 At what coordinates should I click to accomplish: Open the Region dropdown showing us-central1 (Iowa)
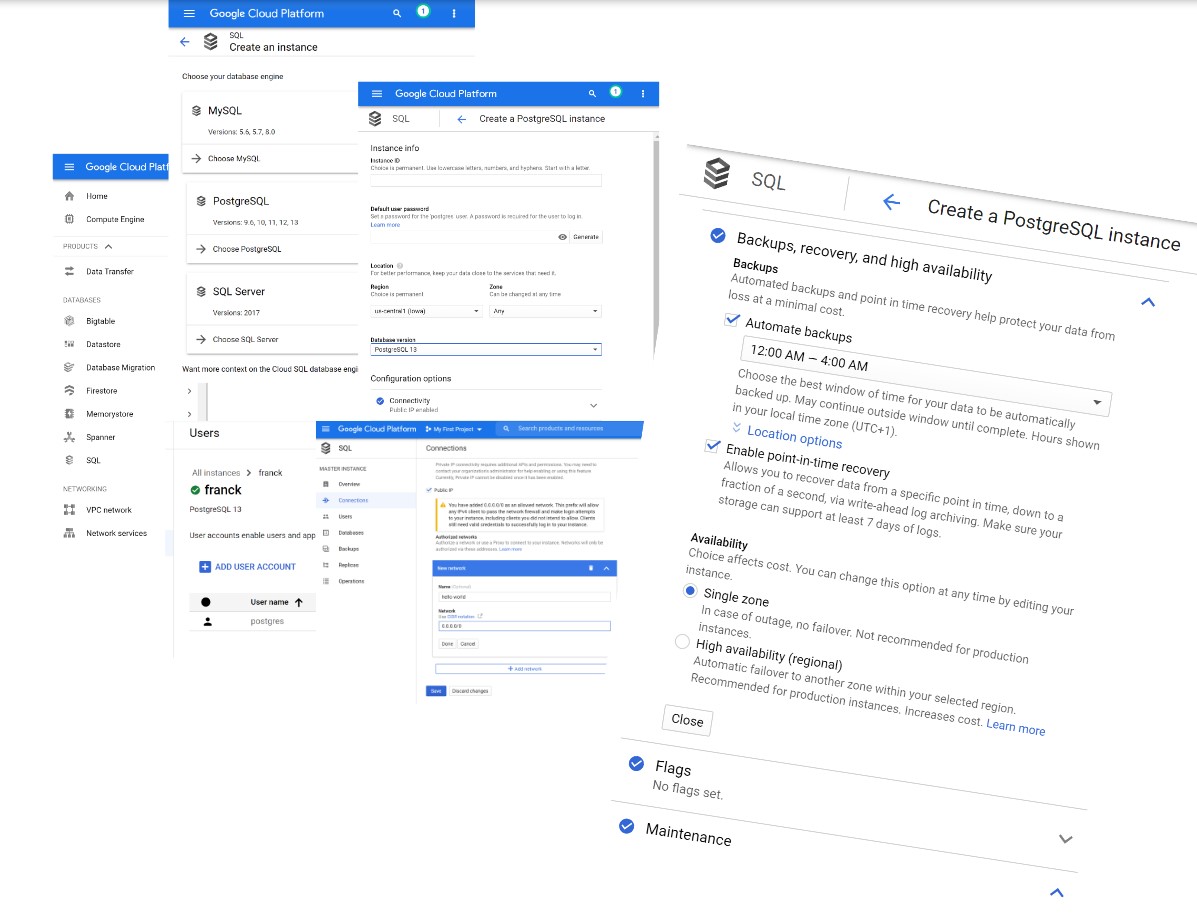click(426, 311)
